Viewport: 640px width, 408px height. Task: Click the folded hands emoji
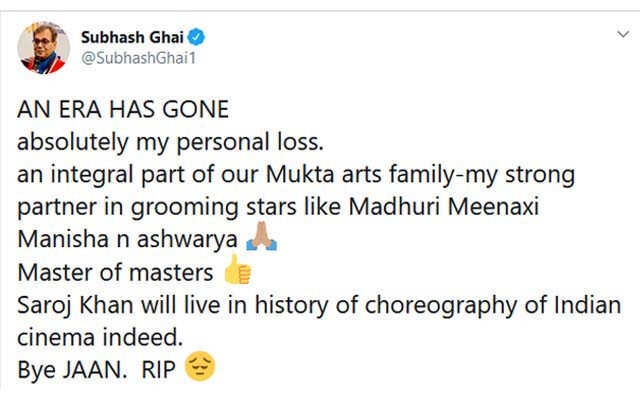pos(262,237)
